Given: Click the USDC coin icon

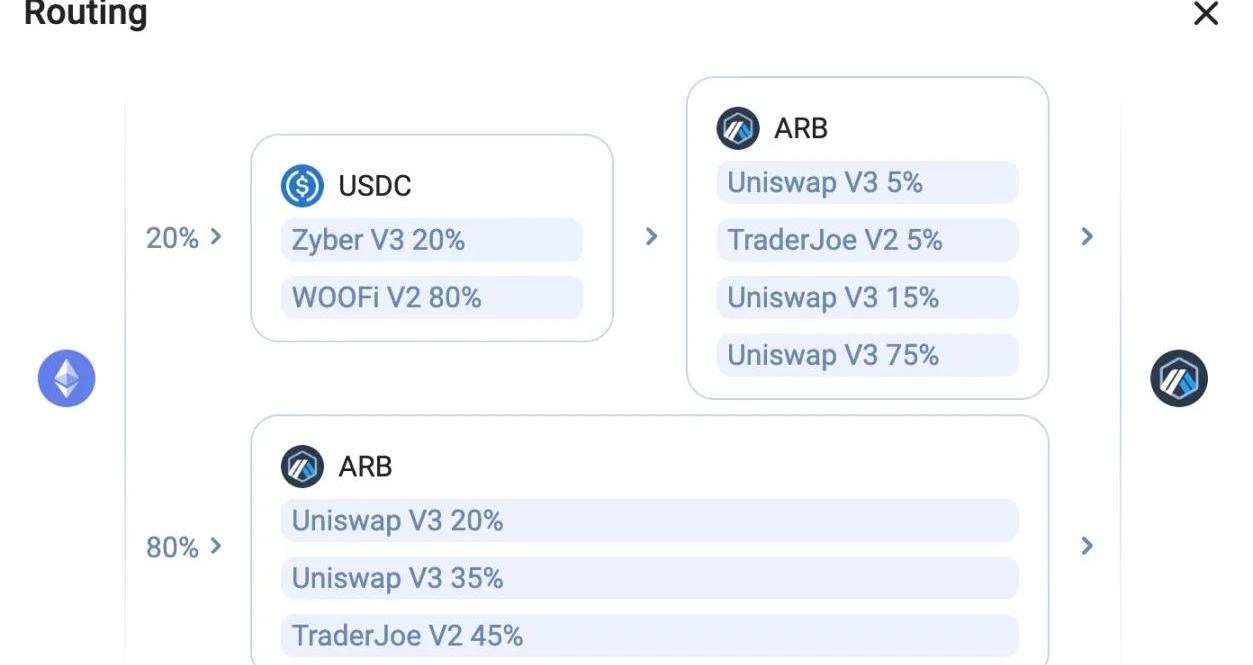Looking at the screenshot, I should tap(302, 186).
